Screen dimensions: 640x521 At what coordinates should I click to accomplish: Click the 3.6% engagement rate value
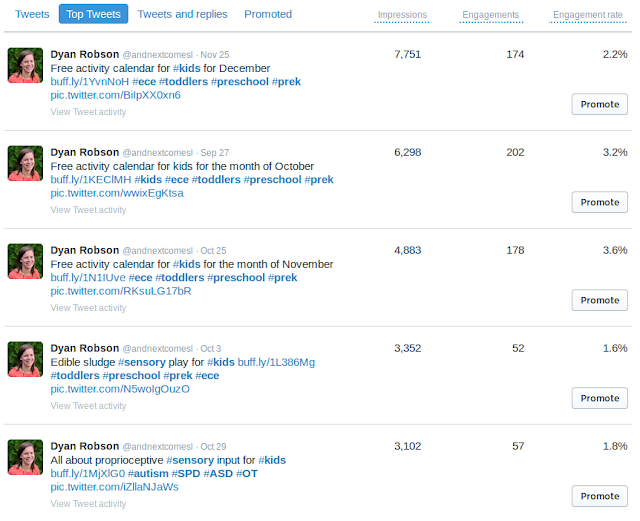pyautogui.click(x=615, y=250)
